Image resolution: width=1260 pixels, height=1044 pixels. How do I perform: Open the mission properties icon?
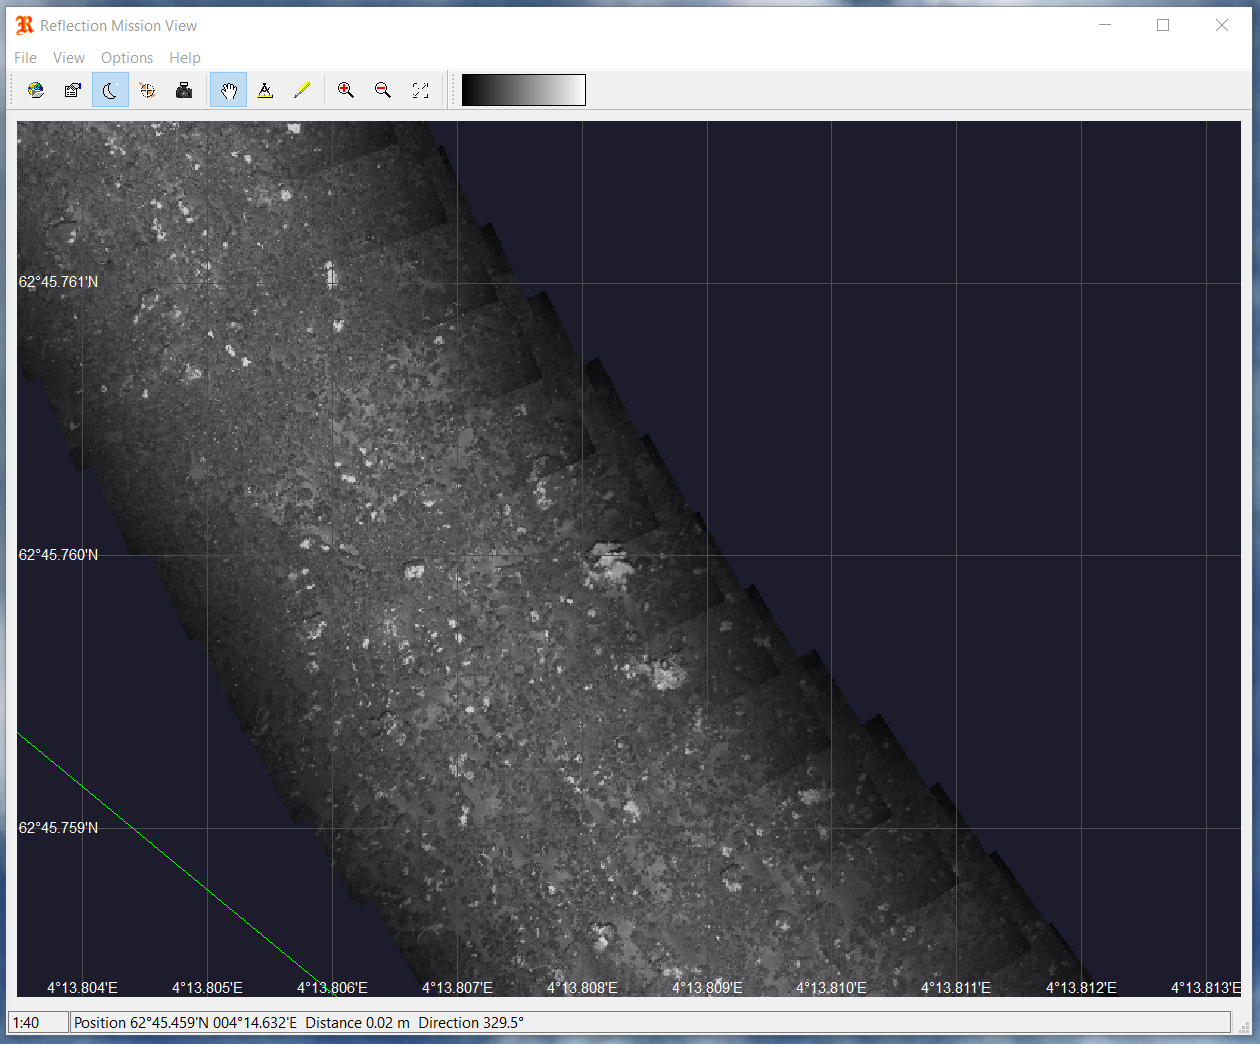click(x=72, y=89)
